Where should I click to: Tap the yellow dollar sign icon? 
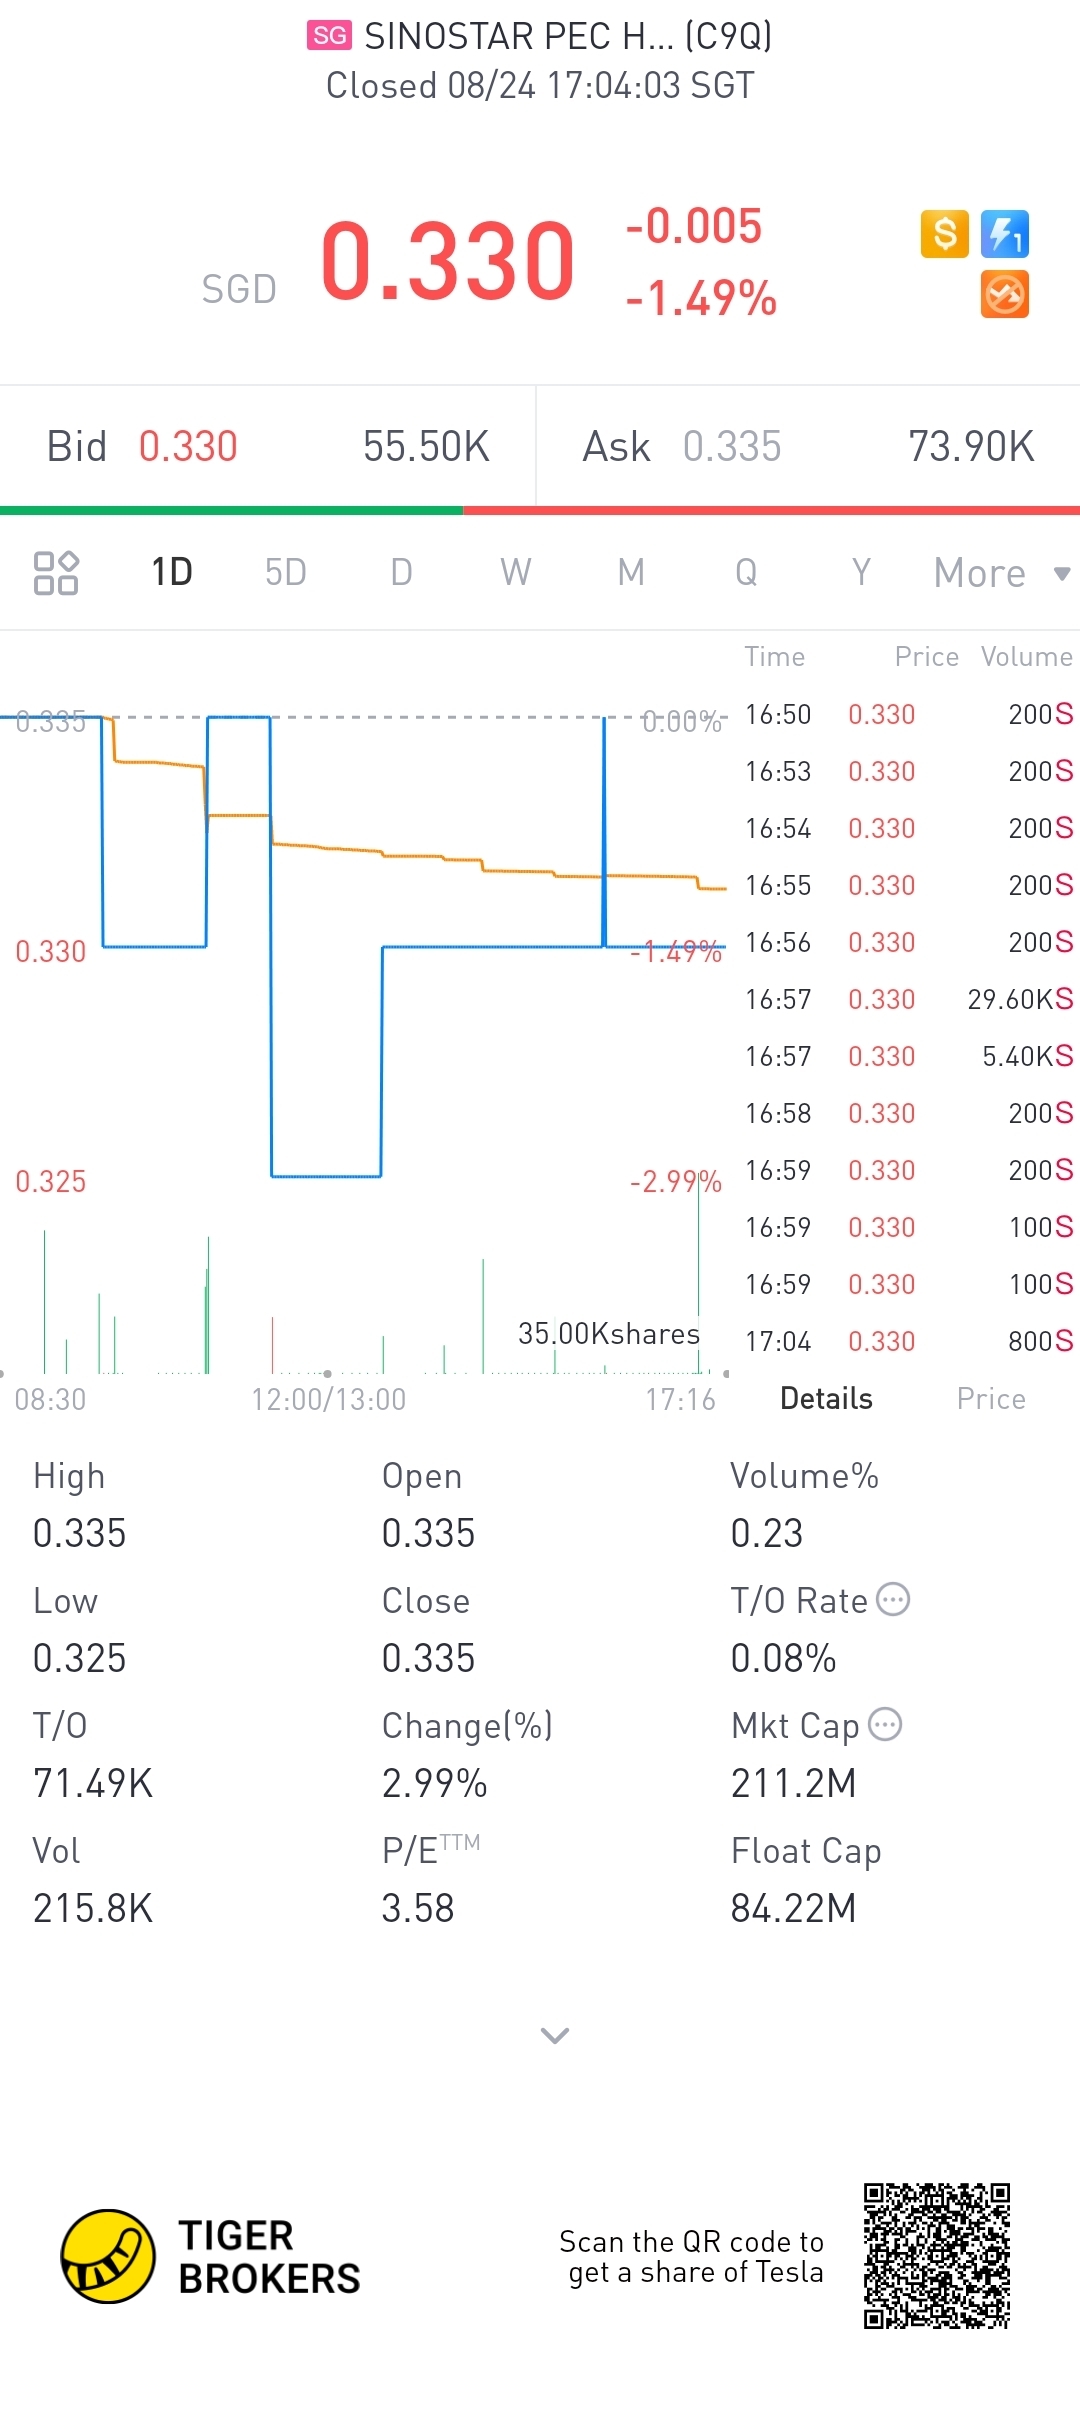pyautogui.click(x=944, y=235)
